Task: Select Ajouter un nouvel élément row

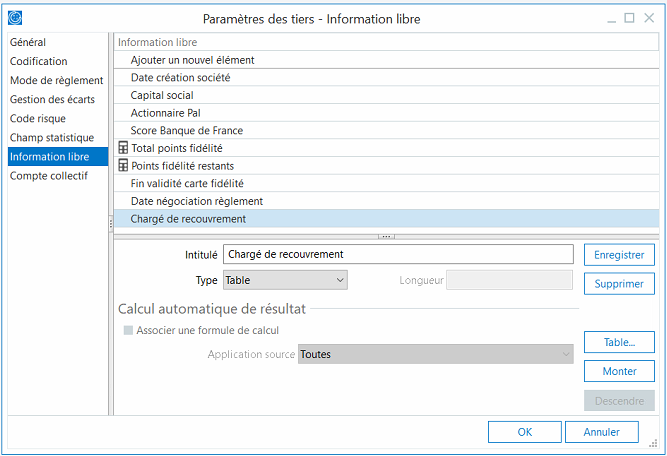Action: [x=192, y=60]
